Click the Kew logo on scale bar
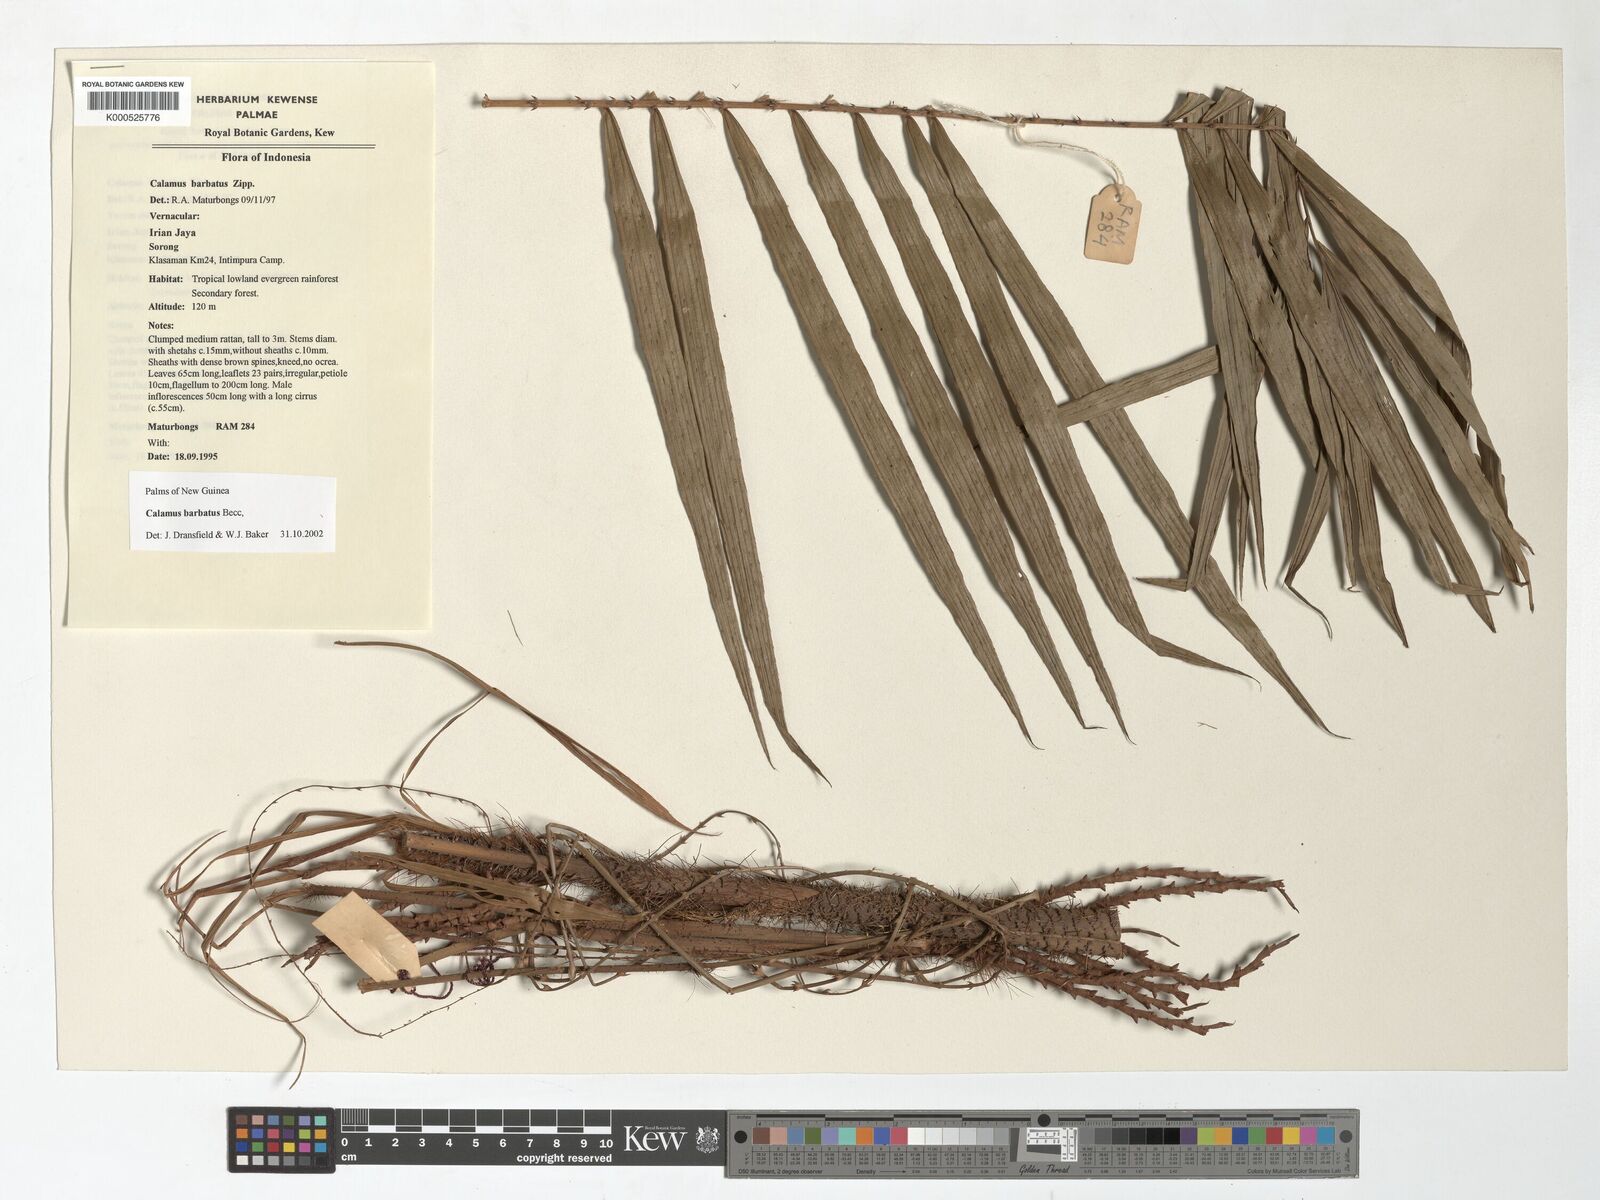This screenshot has width=1600, height=1200. (x=654, y=1139)
